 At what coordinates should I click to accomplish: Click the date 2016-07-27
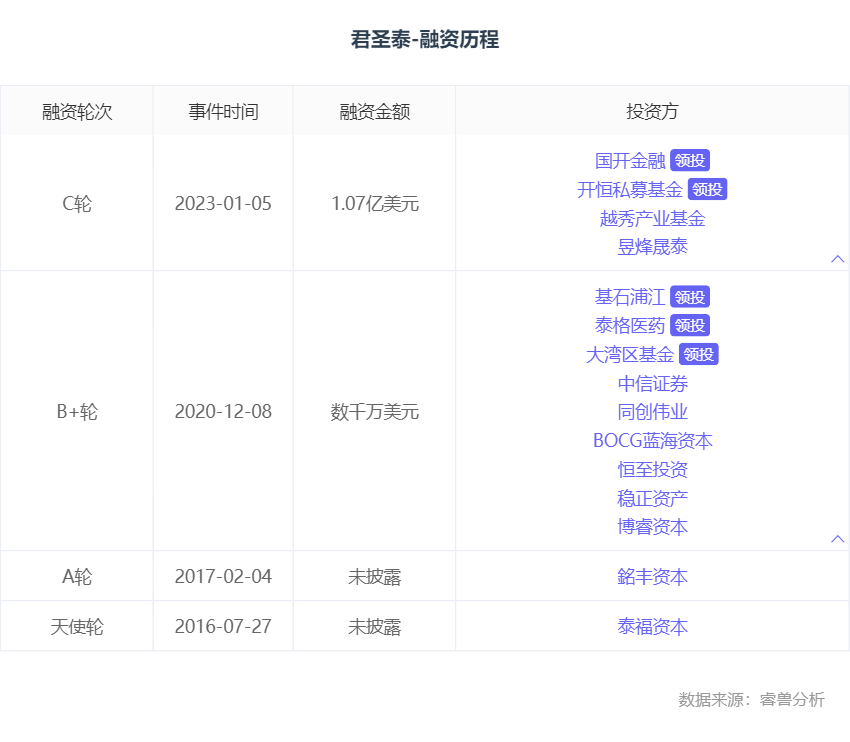pyautogui.click(x=223, y=627)
